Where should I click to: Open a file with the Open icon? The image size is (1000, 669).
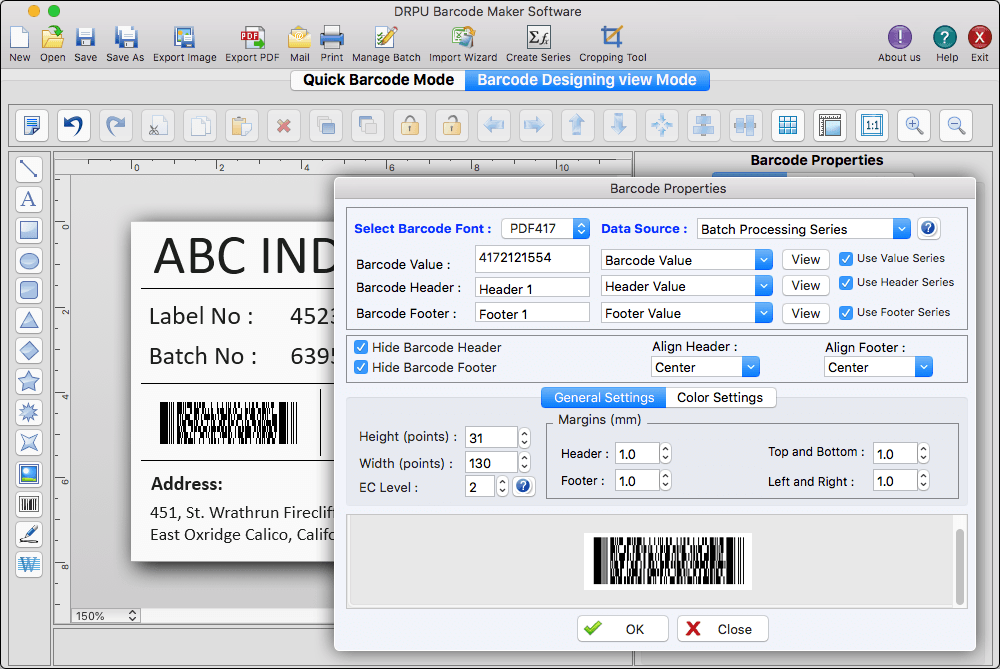tap(52, 38)
